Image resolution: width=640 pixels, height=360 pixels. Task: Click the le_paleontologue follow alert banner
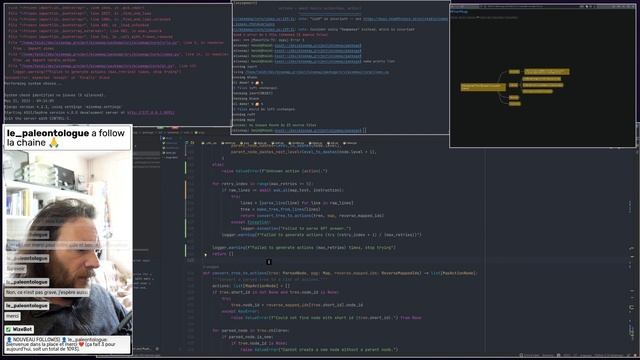click(x=67, y=138)
